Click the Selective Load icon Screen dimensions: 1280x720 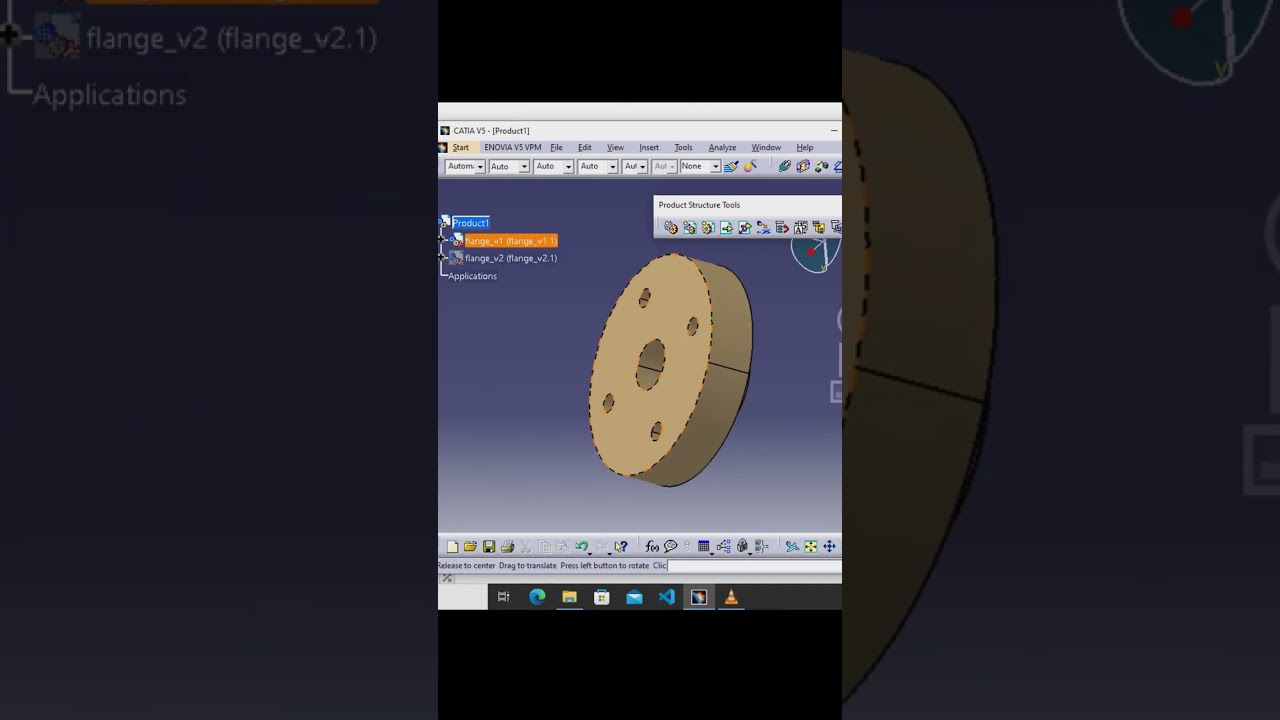819,228
